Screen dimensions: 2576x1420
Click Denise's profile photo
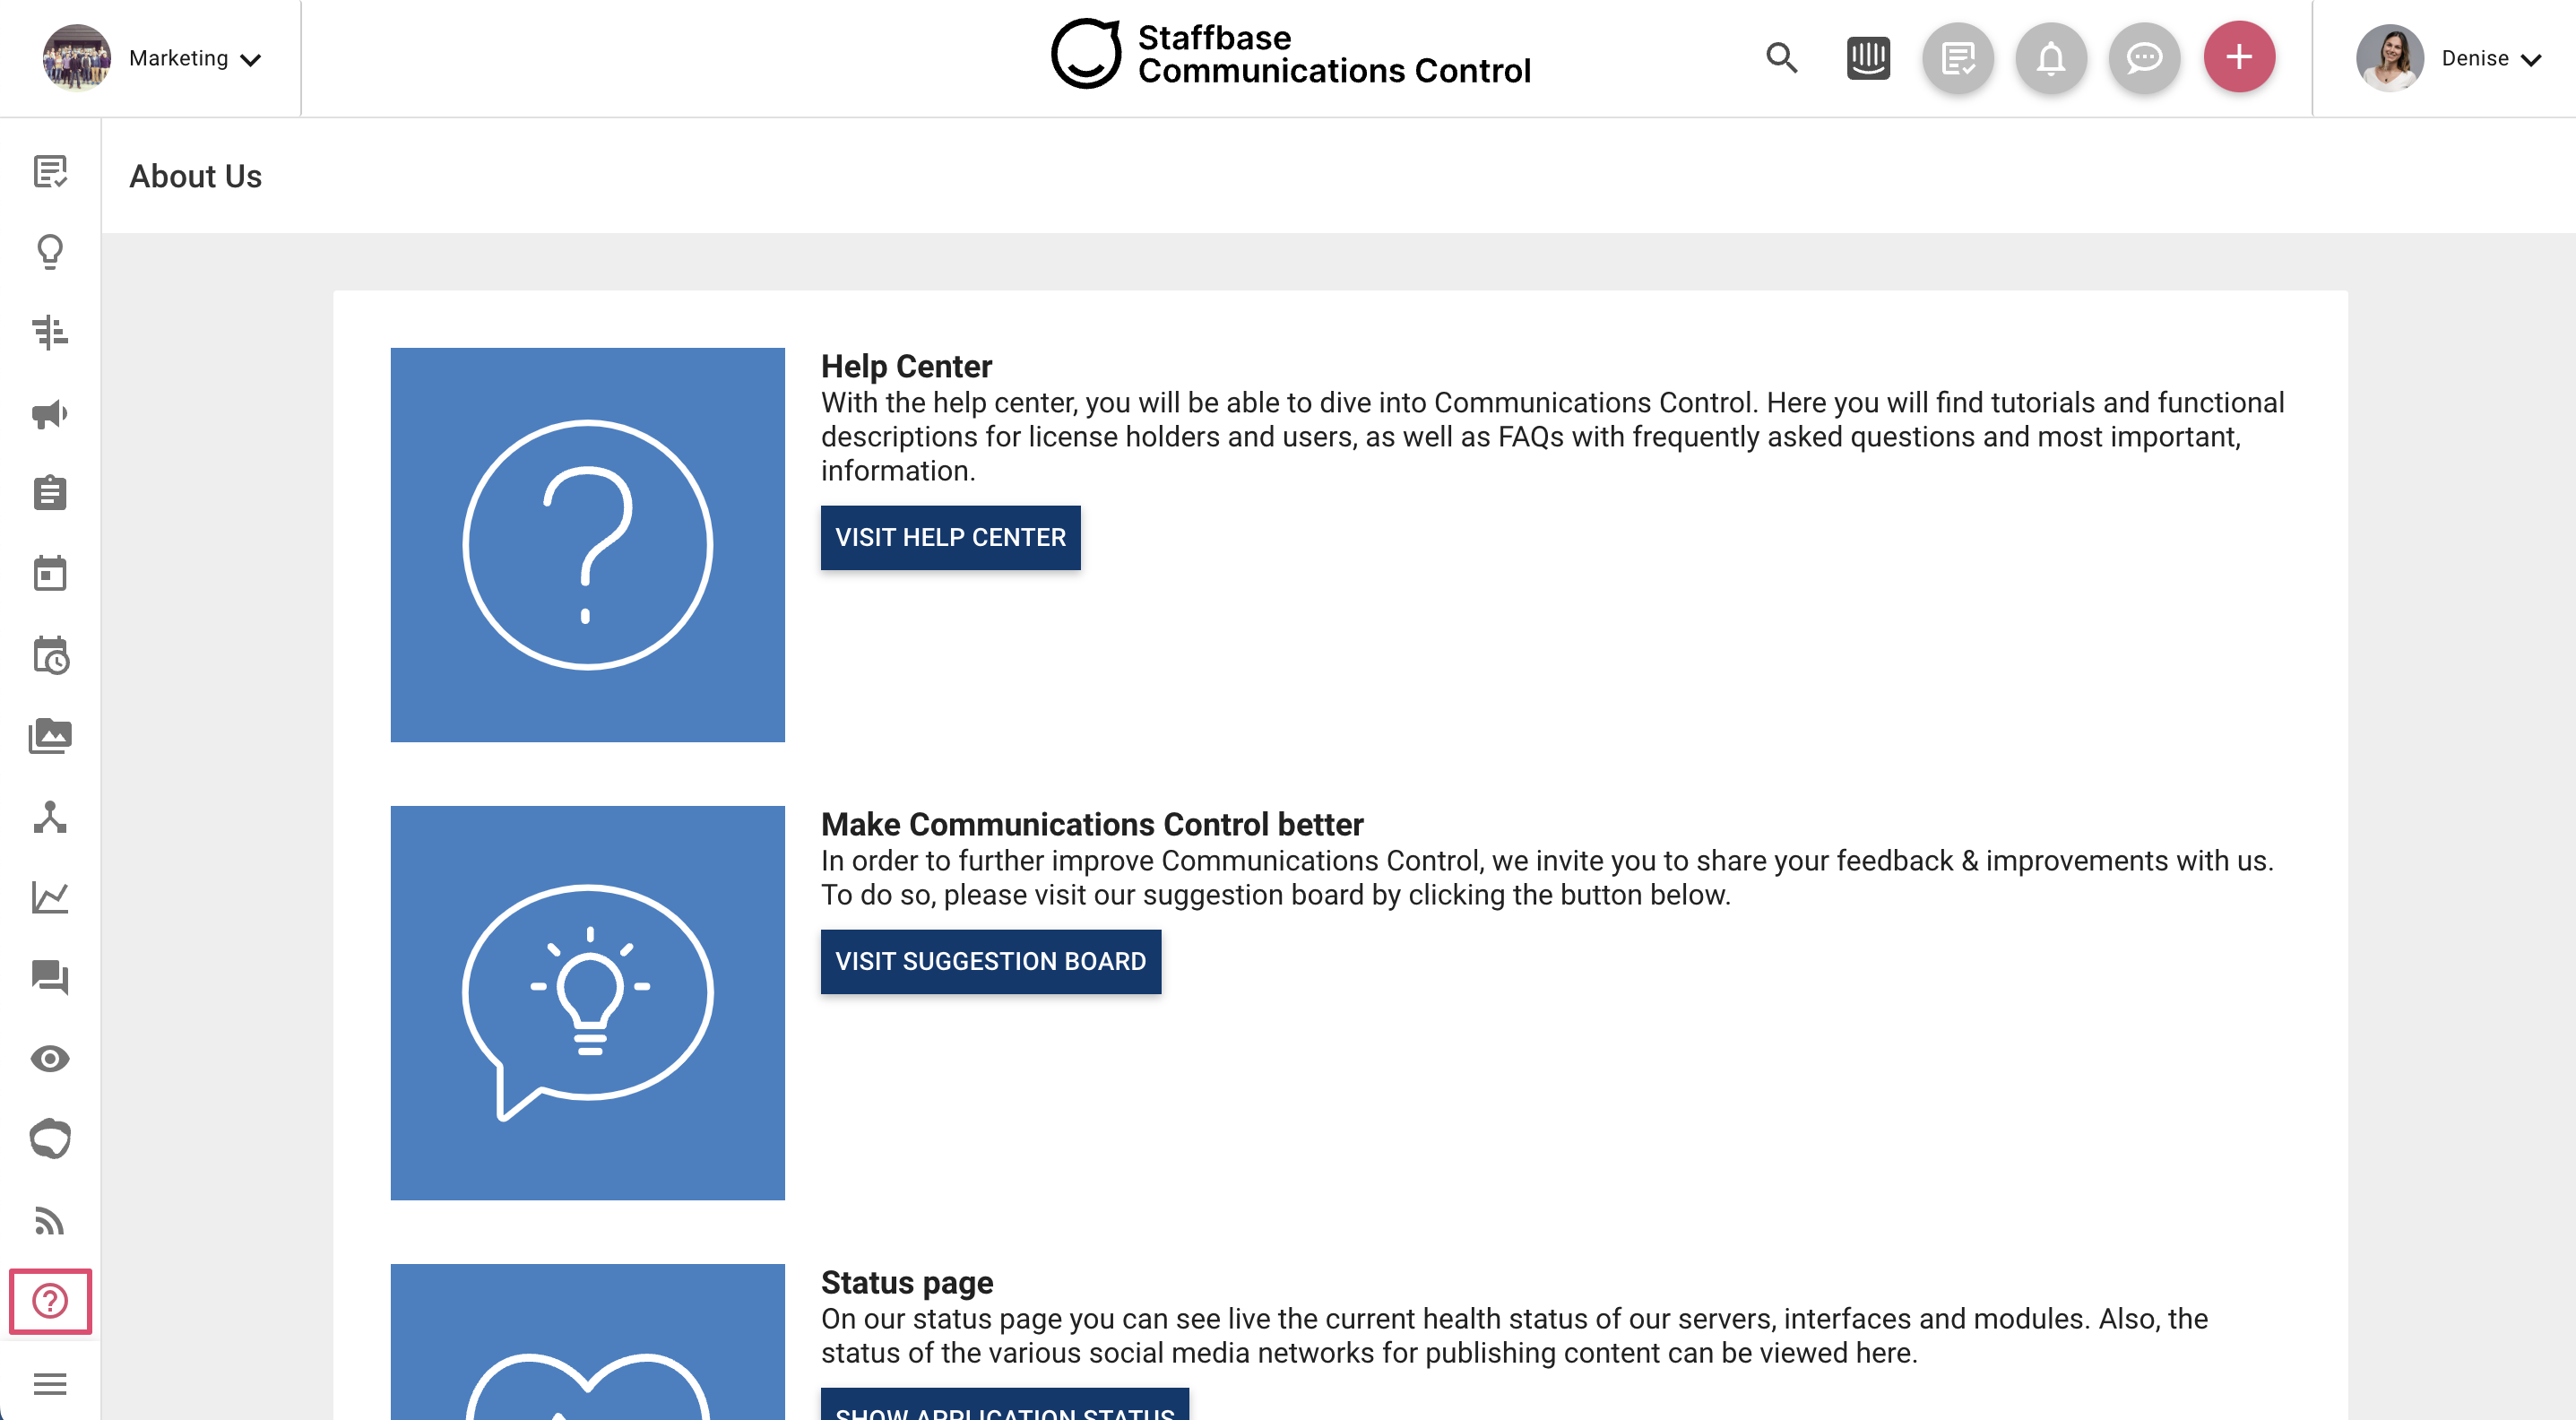pos(2389,58)
